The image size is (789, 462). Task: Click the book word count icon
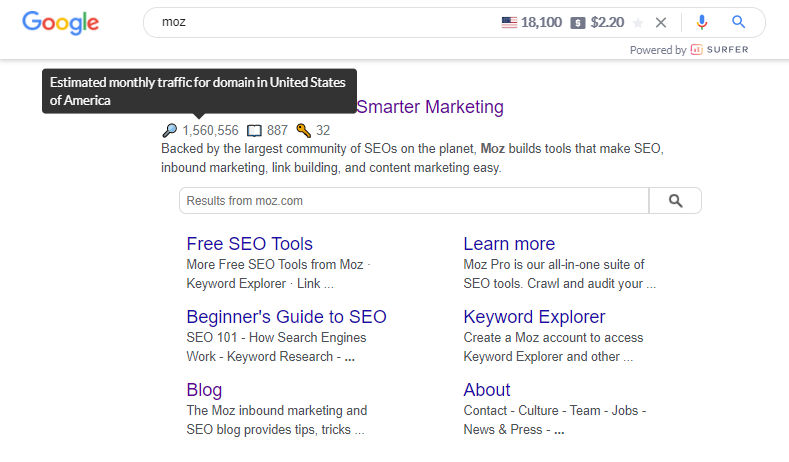pyautogui.click(x=254, y=131)
